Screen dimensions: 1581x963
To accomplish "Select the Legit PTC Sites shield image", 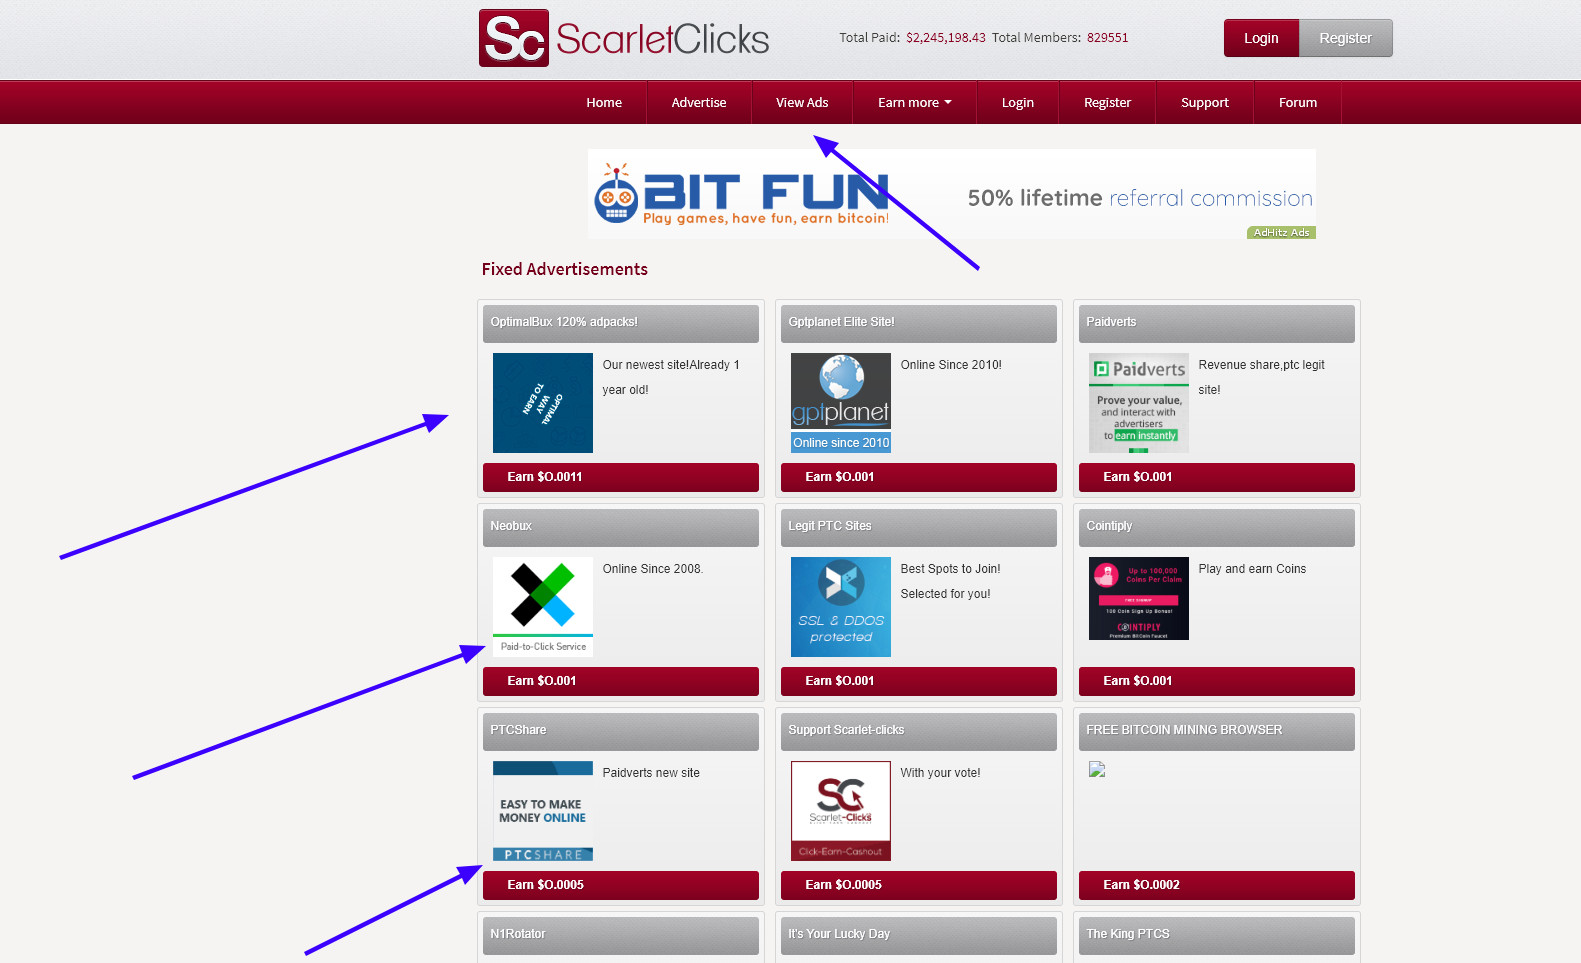I will (840, 606).
